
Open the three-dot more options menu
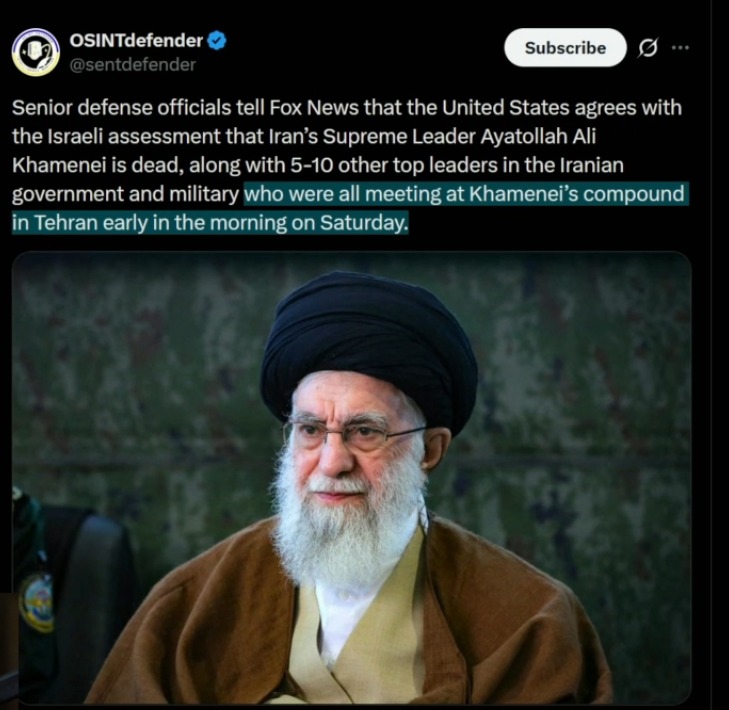[x=680, y=47]
